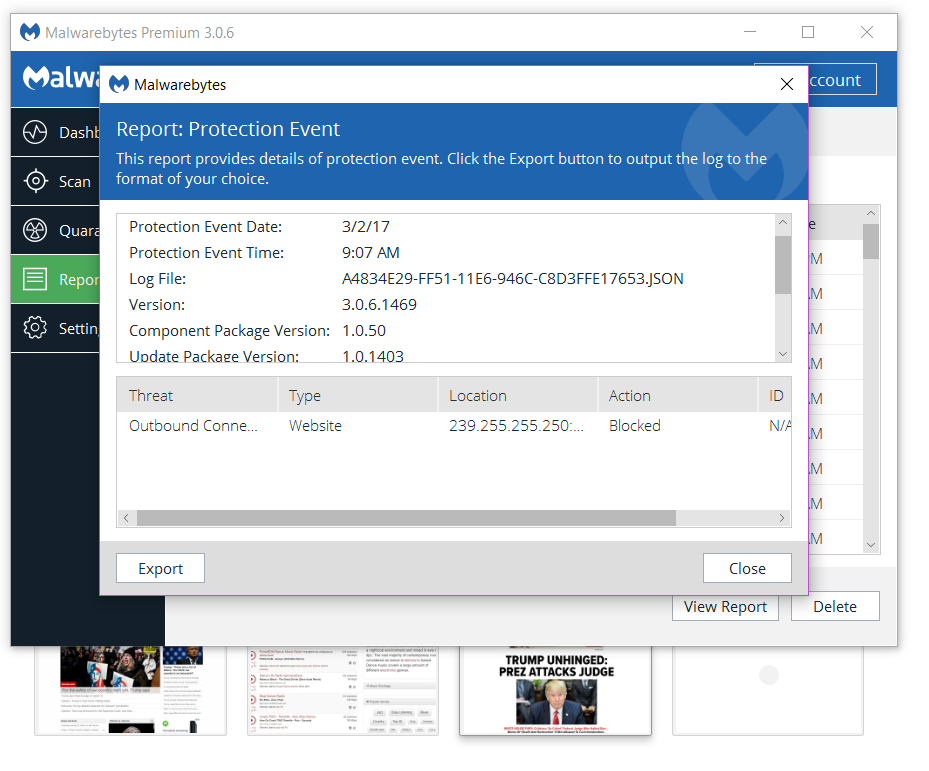
Task: Click reports list scroll down arrow in main window
Action: coord(870,545)
